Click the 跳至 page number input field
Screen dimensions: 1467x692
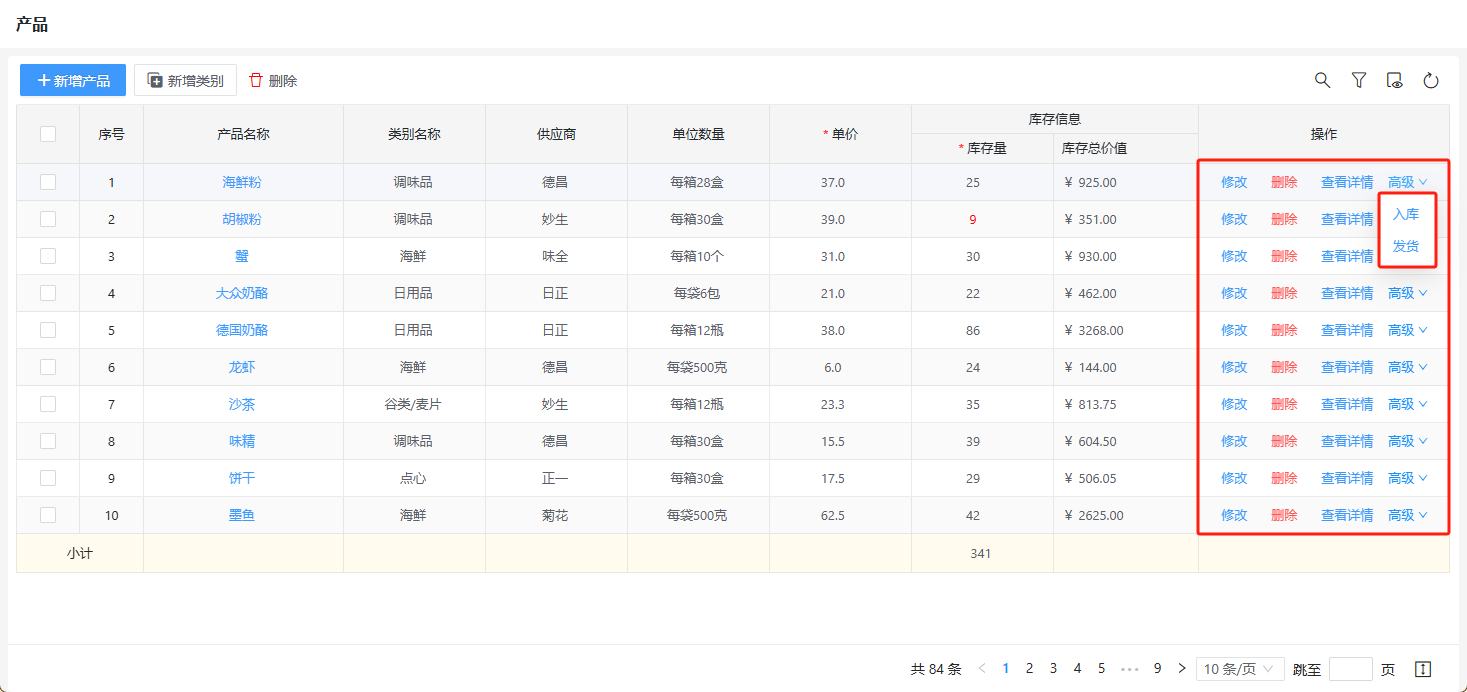(x=1350, y=669)
